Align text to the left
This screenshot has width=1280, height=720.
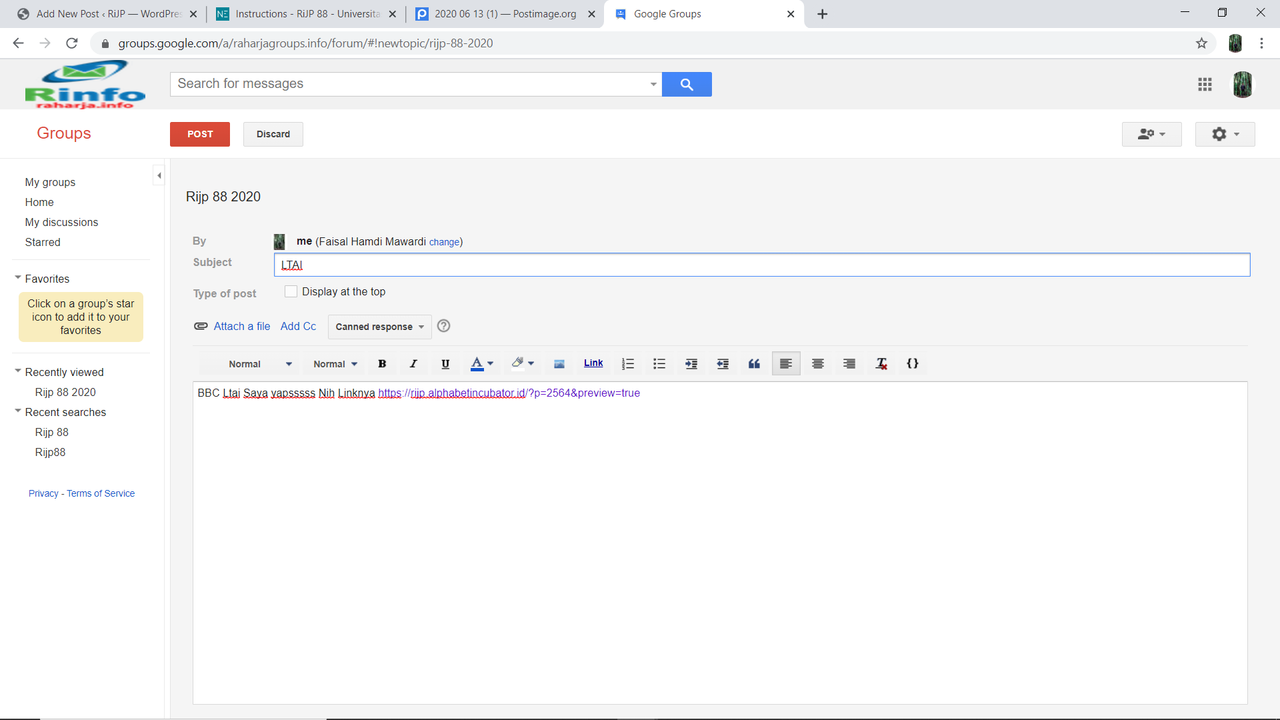coord(786,364)
